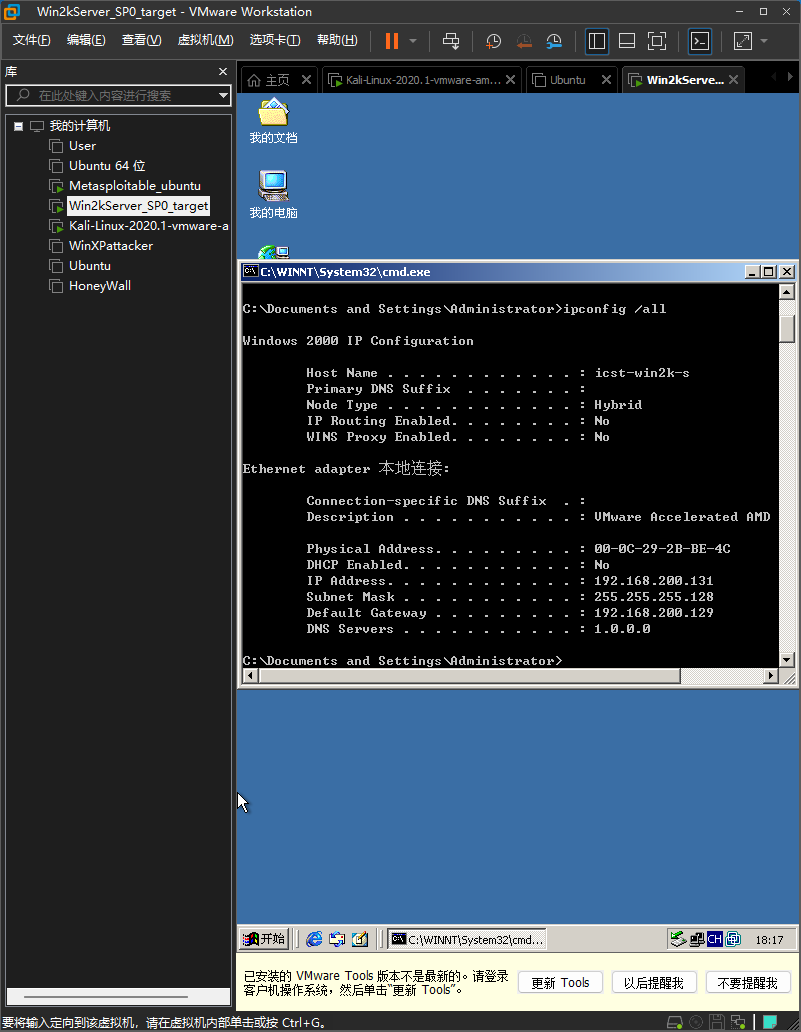Close the 库 library panel
The height and width of the screenshot is (1032, 801).
point(222,72)
